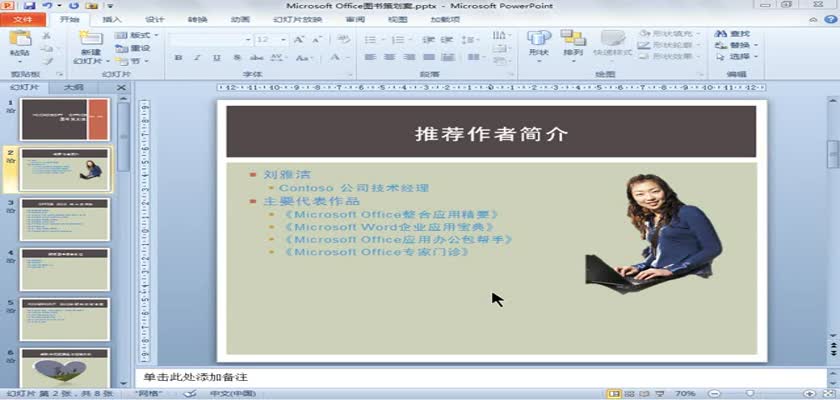Click the Copy icon in clipboard group

47,48
